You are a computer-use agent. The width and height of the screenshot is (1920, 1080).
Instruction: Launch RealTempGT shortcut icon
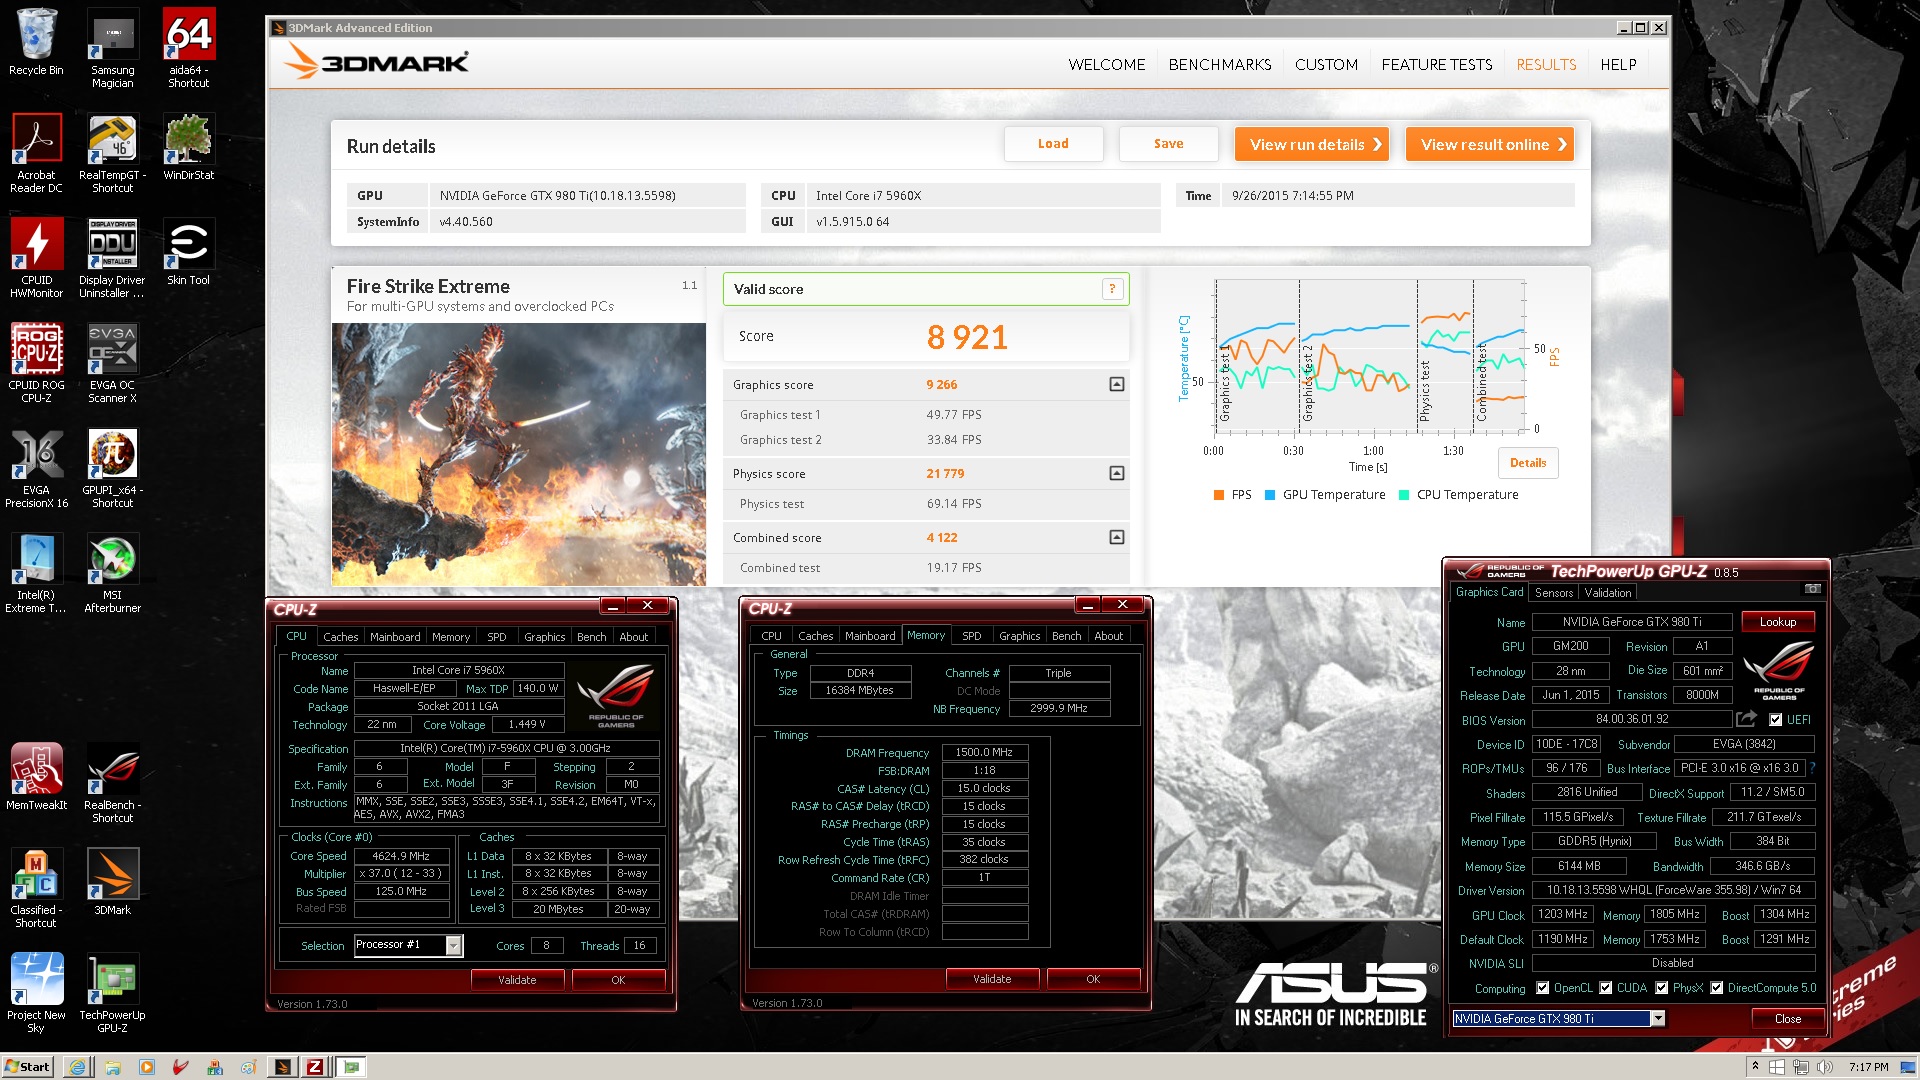[x=112, y=153]
